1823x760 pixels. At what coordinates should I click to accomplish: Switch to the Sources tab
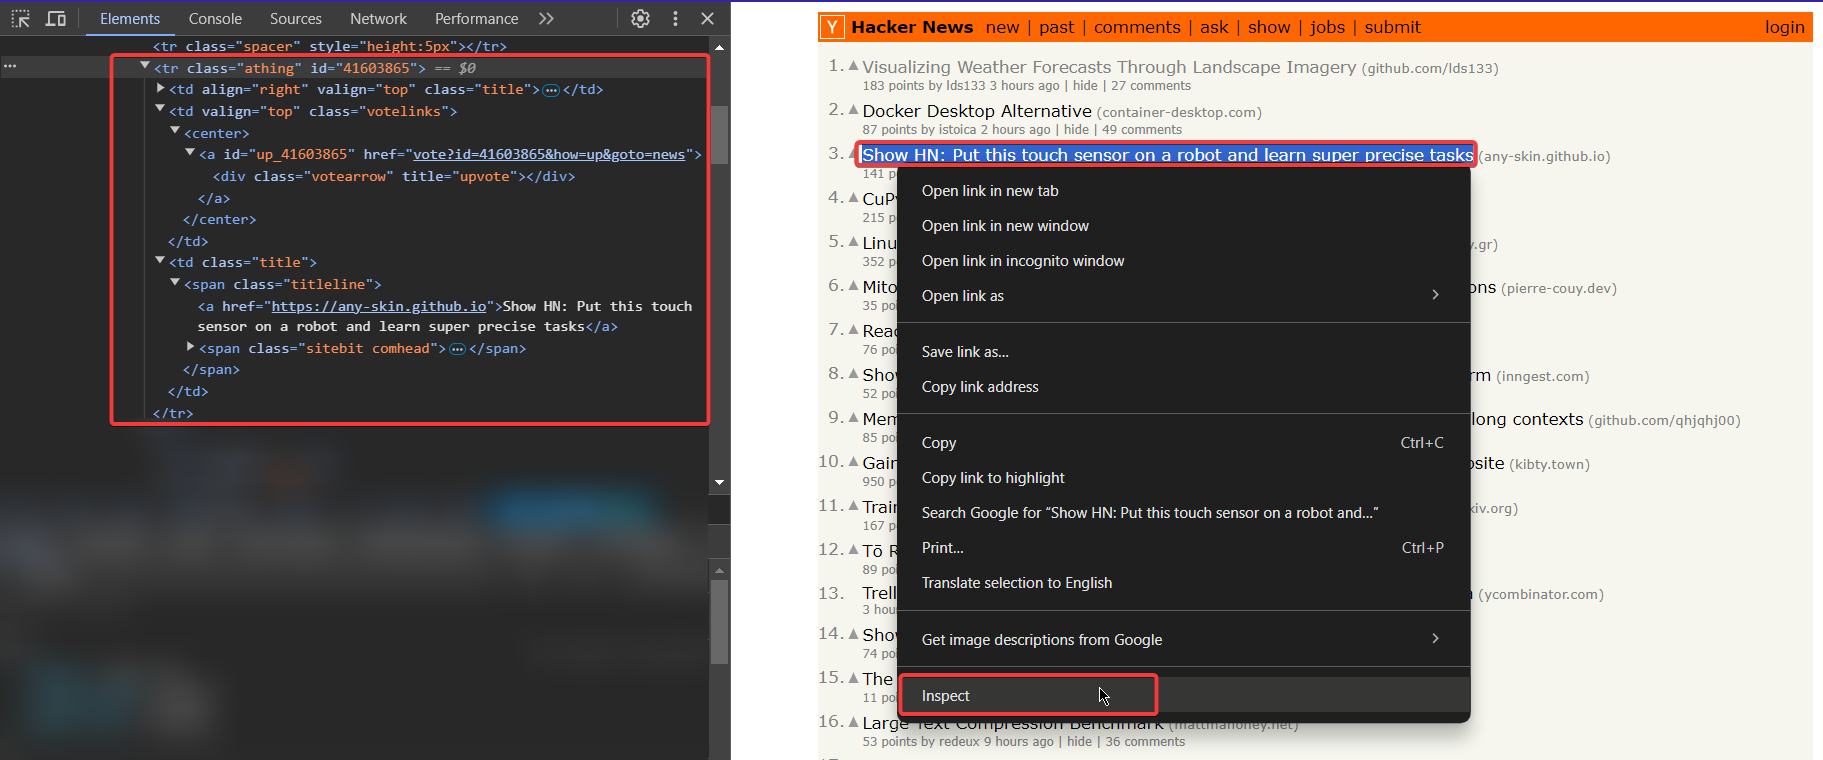[x=296, y=19]
